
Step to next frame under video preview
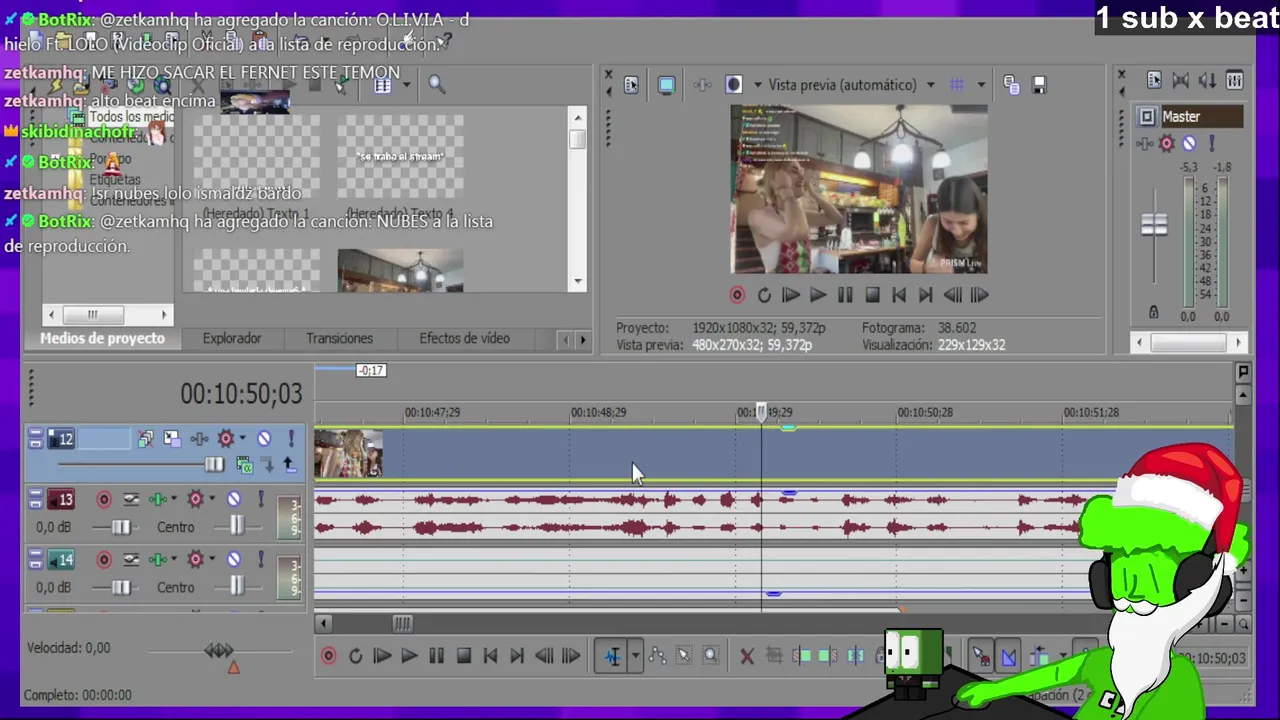(980, 295)
